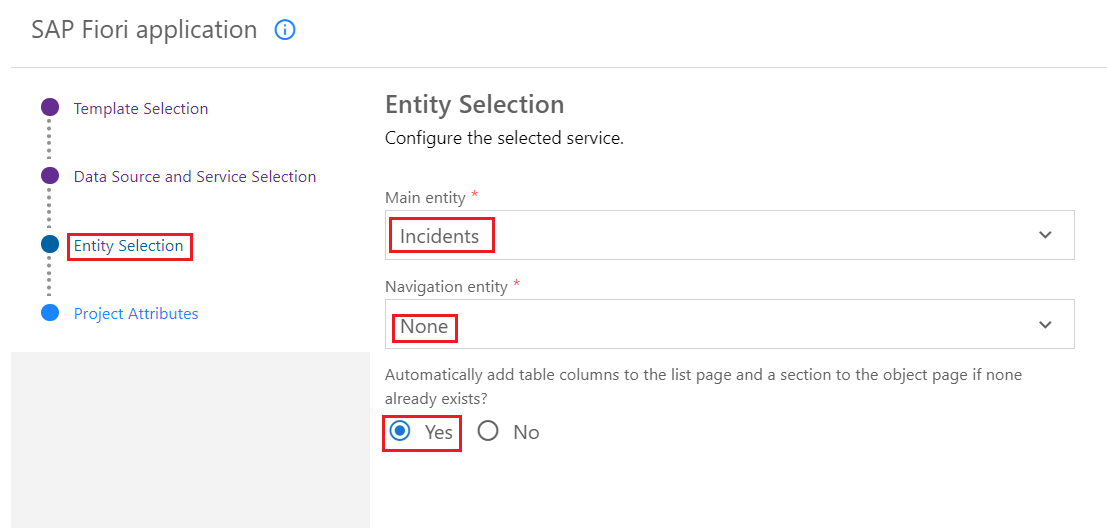Click the Entity Selection page heading
The height and width of the screenshot is (528, 1107).
click(x=474, y=104)
